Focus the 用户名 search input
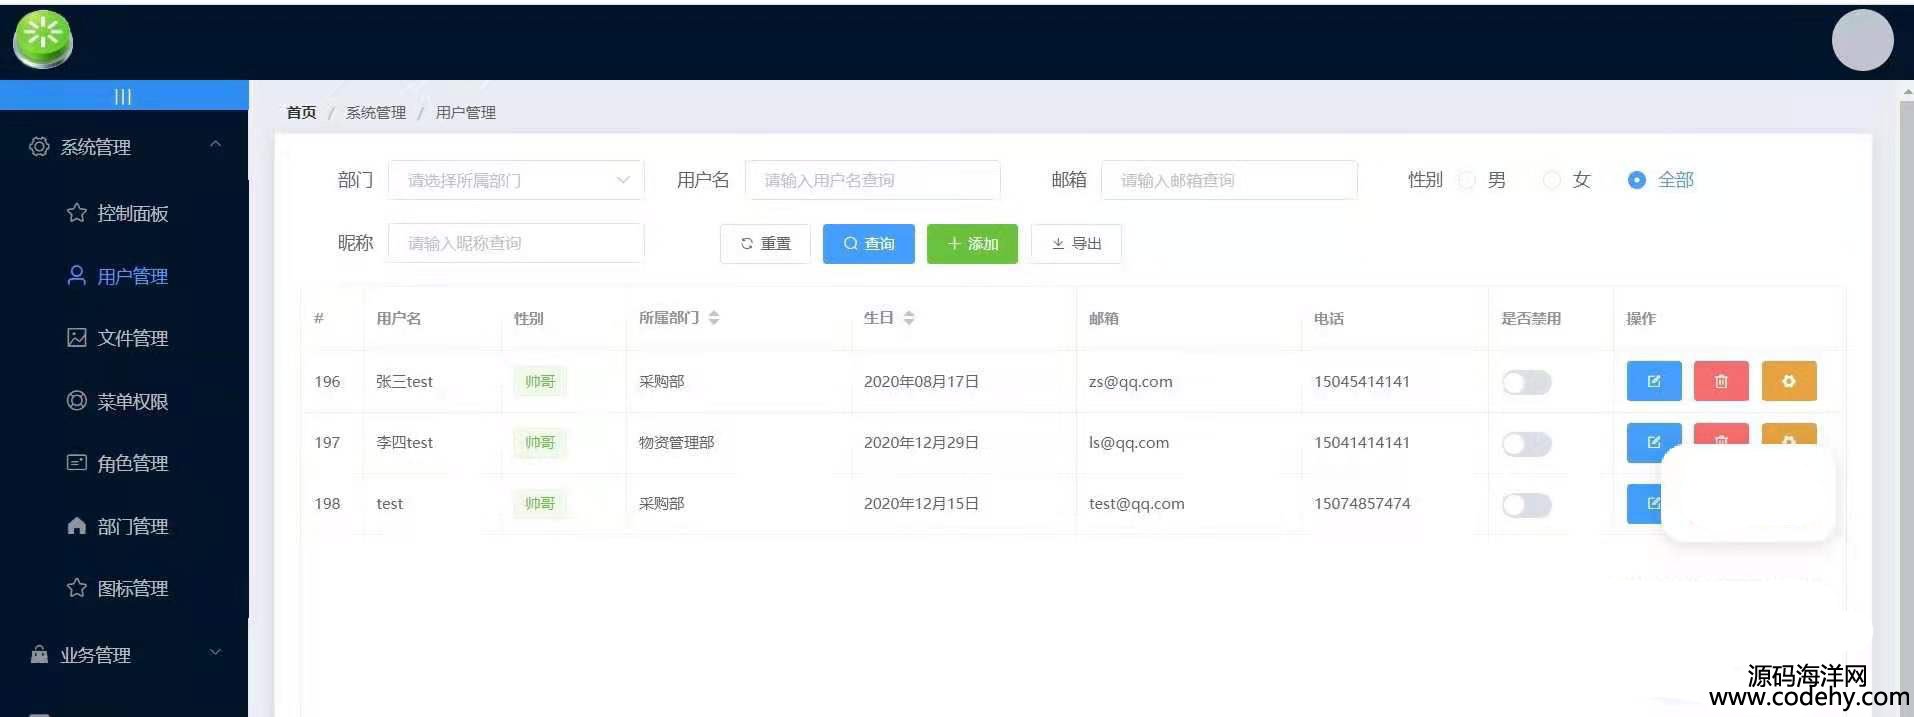The width and height of the screenshot is (1914, 717). coord(873,180)
